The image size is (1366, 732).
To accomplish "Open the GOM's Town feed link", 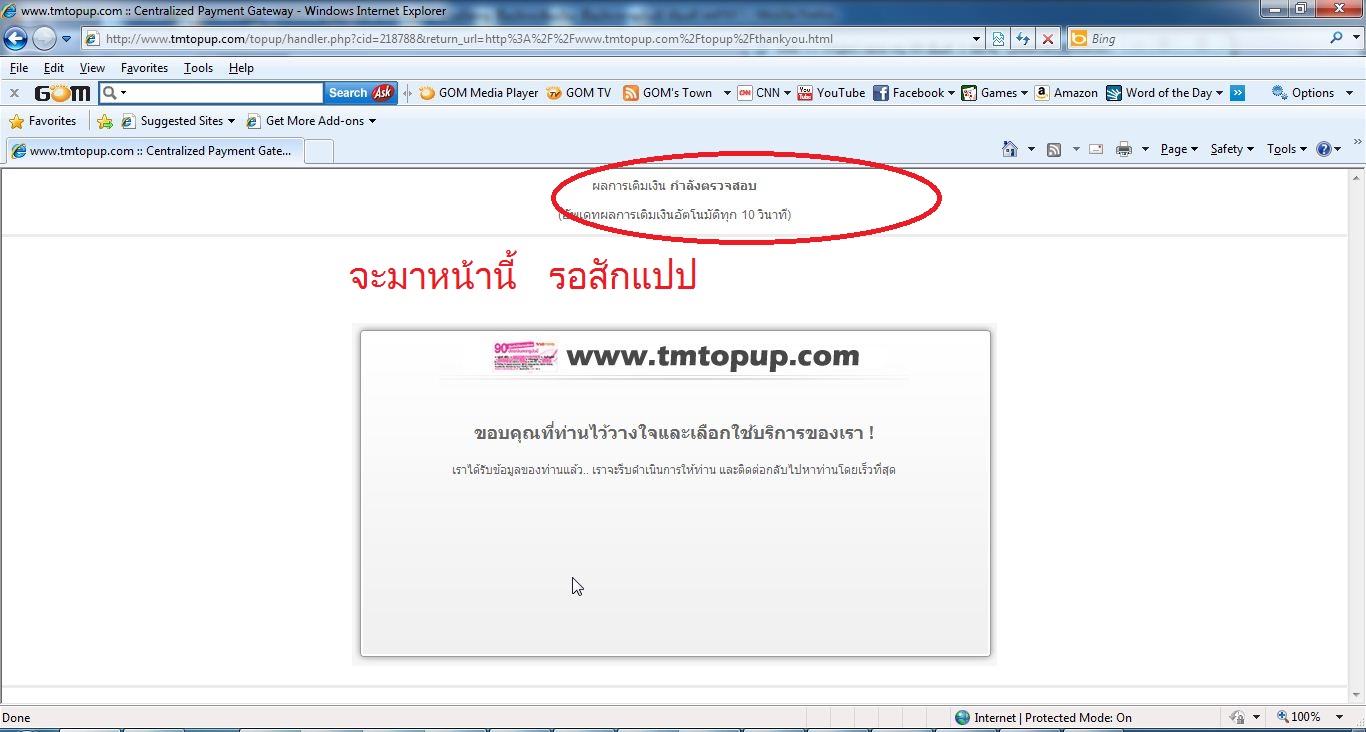I will (668, 93).
